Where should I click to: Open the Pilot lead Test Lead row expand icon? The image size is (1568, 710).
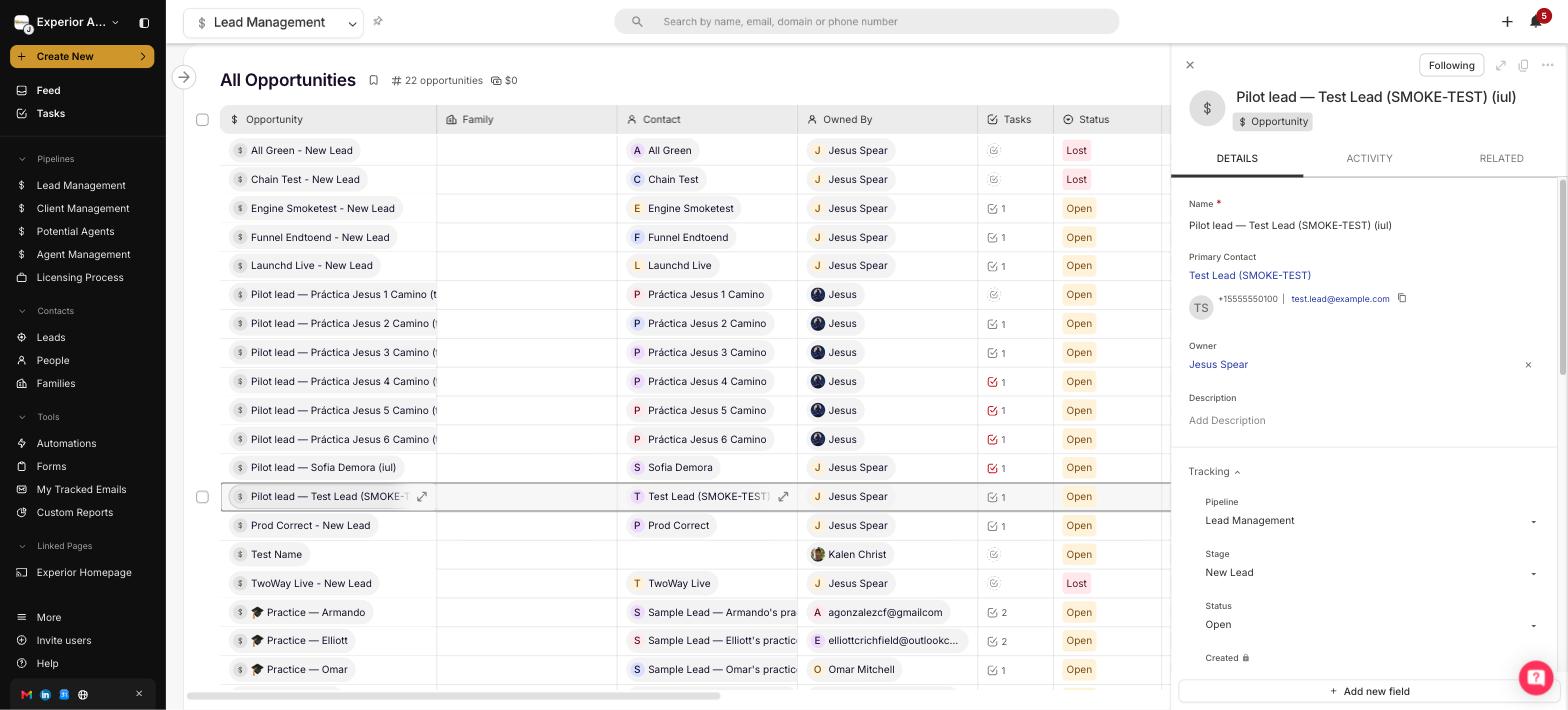coord(422,497)
